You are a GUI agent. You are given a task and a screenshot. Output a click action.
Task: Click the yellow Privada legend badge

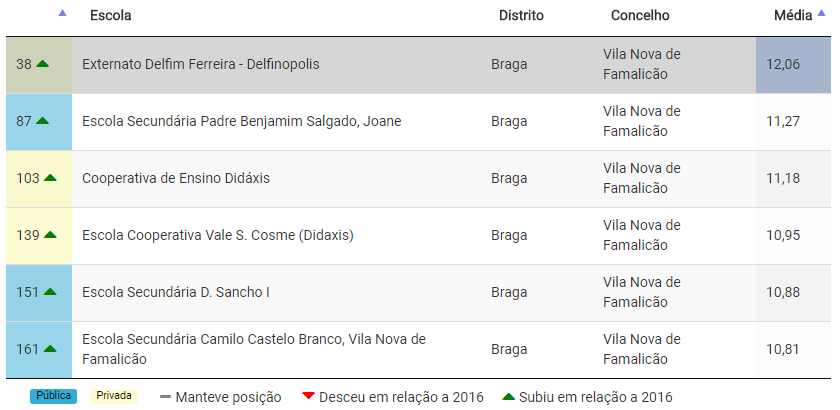113,396
